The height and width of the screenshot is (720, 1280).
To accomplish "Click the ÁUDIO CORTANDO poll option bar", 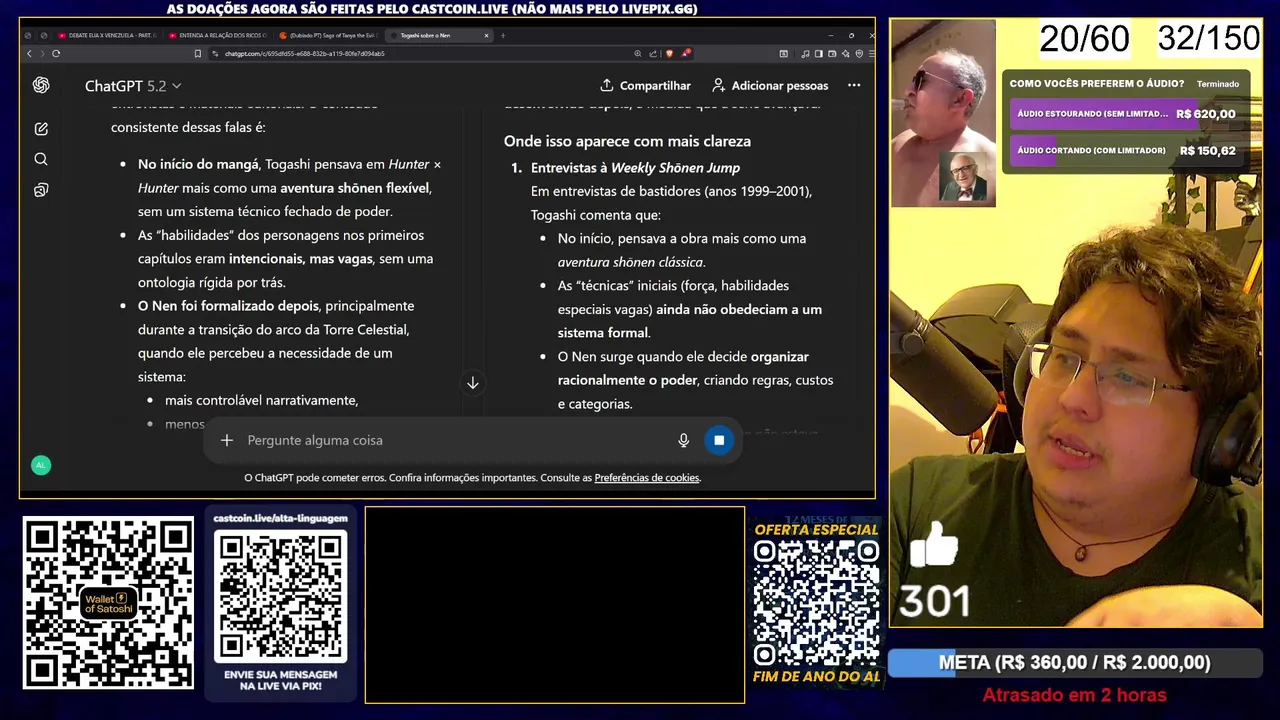I will coord(1126,151).
